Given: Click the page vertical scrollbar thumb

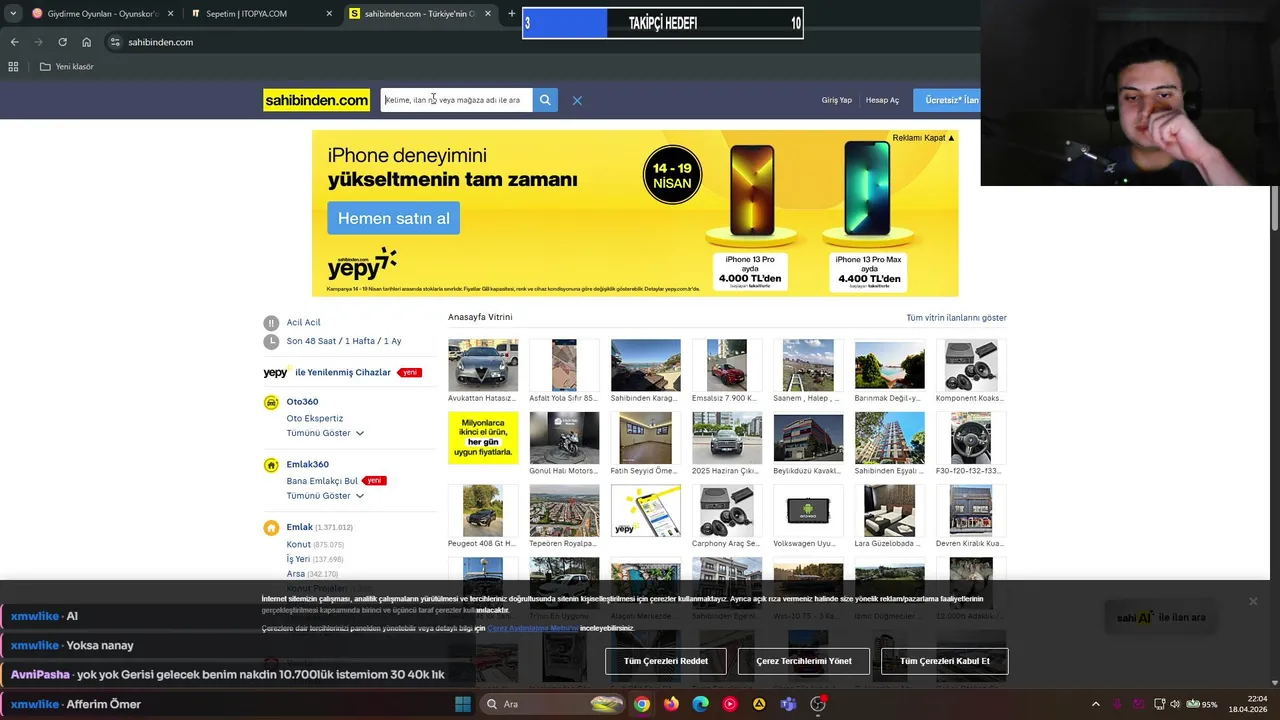Looking at the screenshot, I should (1275, 210).
